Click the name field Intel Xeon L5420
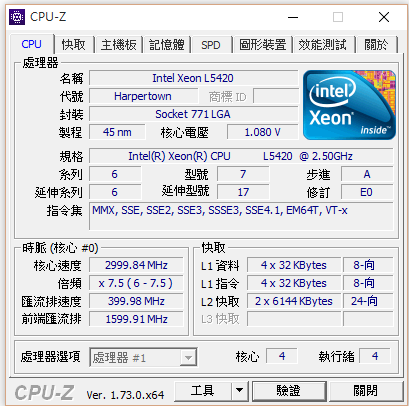Image resolution: width=409 pixels, height=406 pixels. [193, 78]
